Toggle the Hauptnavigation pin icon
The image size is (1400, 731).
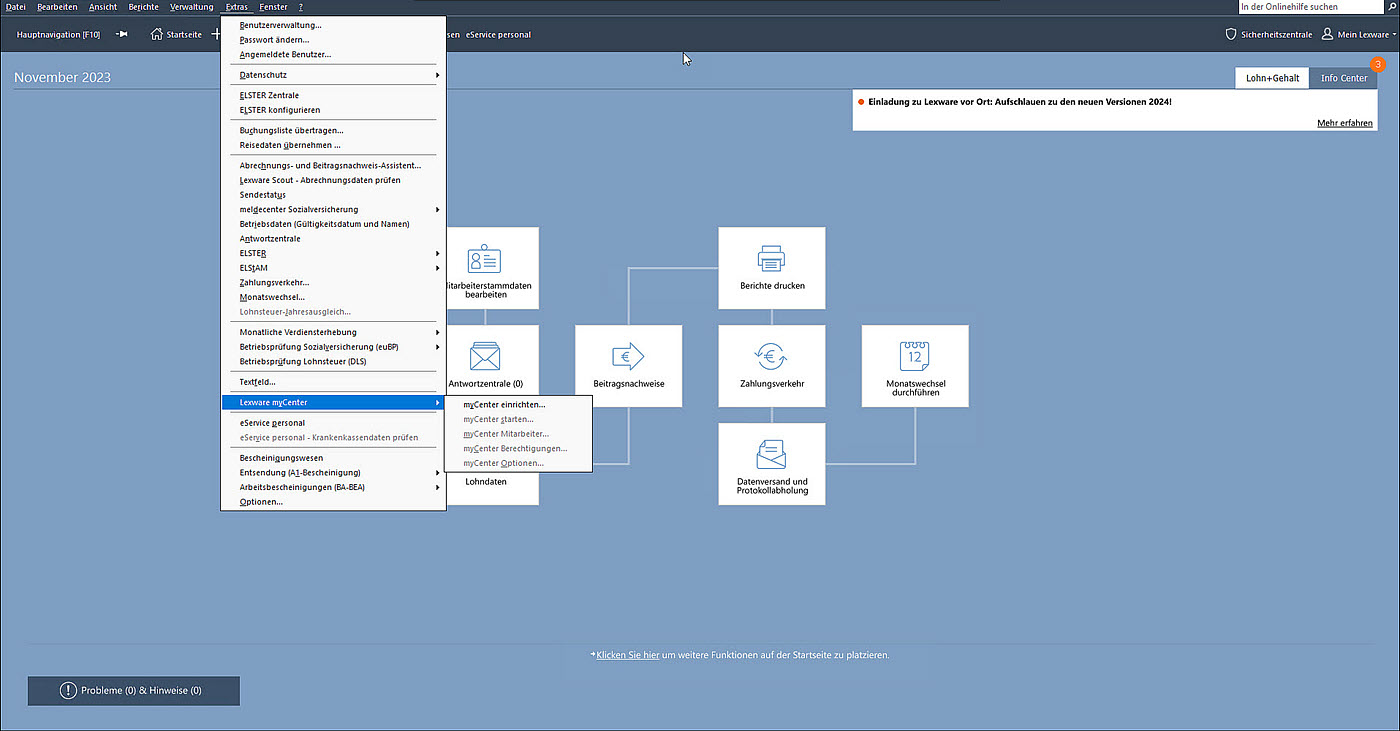[122, 34]
